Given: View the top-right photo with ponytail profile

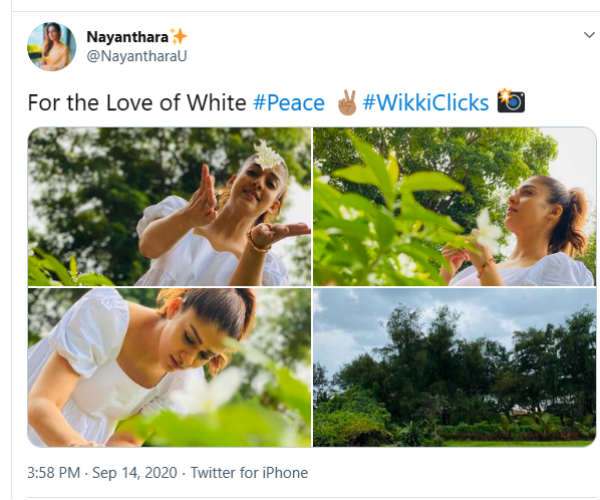Looking at the screenshot, I should [455, 207].
